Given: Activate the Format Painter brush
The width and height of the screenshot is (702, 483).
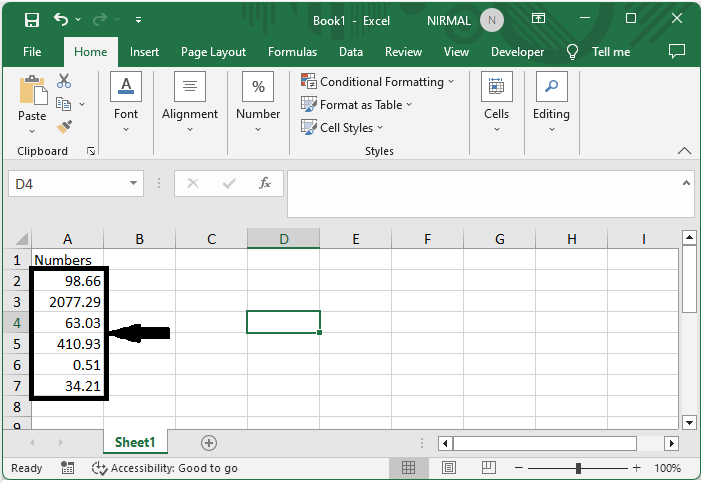Looking at the screenshot, I should tap(64, 127).
